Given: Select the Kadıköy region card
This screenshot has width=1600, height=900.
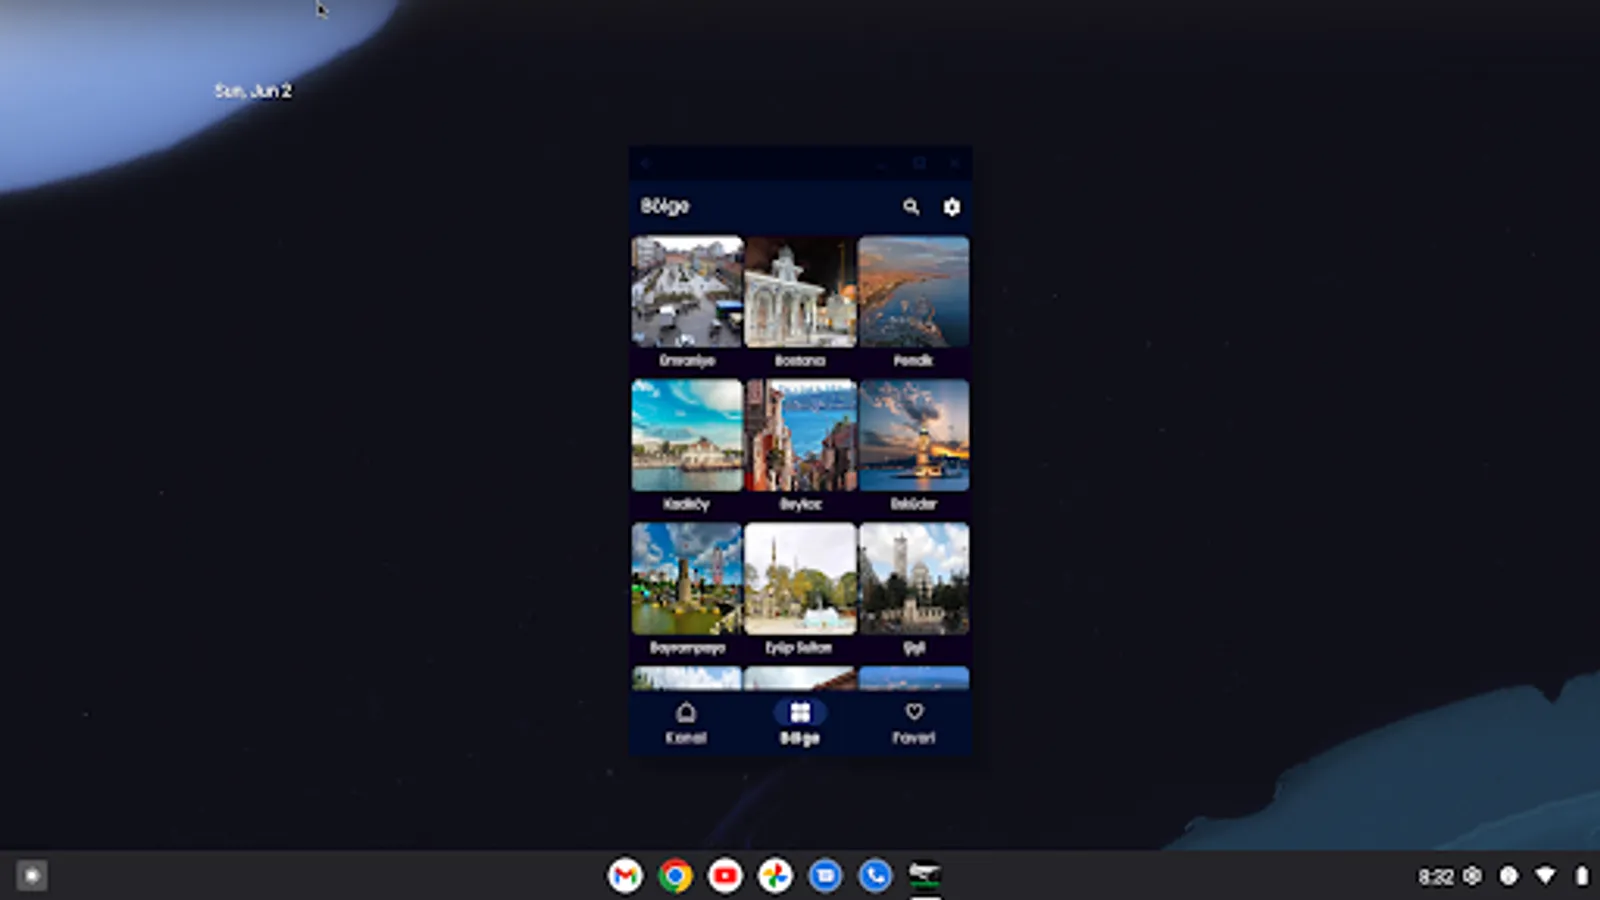Looking at the screenshot, I should (x=686, y=435).
